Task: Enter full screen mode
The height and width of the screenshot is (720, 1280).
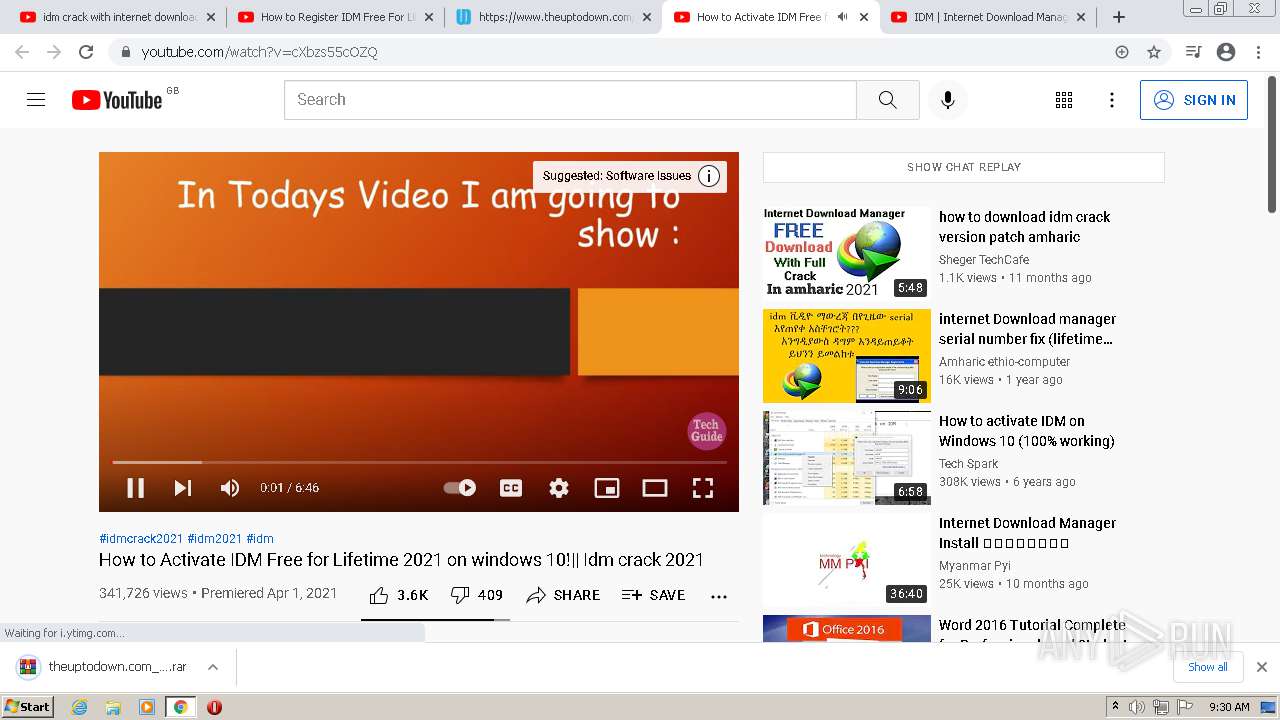Action: (x=703, y=488)
